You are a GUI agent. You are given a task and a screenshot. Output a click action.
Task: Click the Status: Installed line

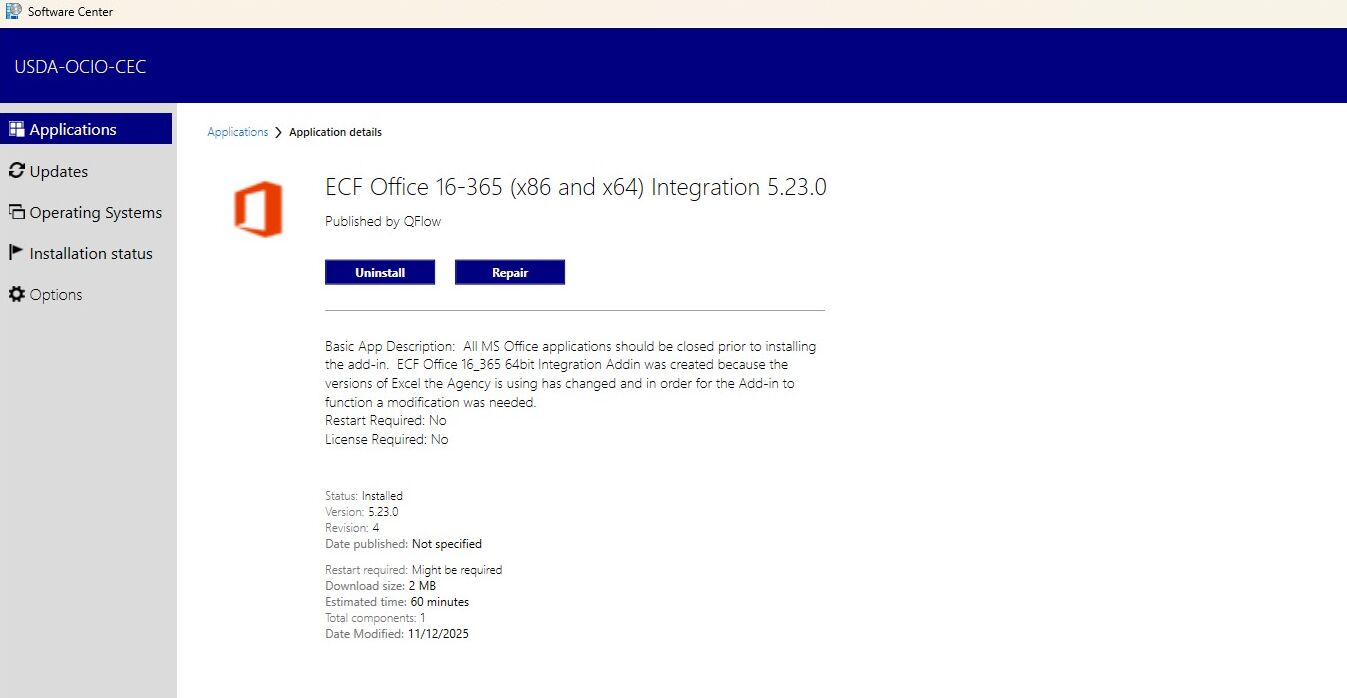click(x=364, y=496)
